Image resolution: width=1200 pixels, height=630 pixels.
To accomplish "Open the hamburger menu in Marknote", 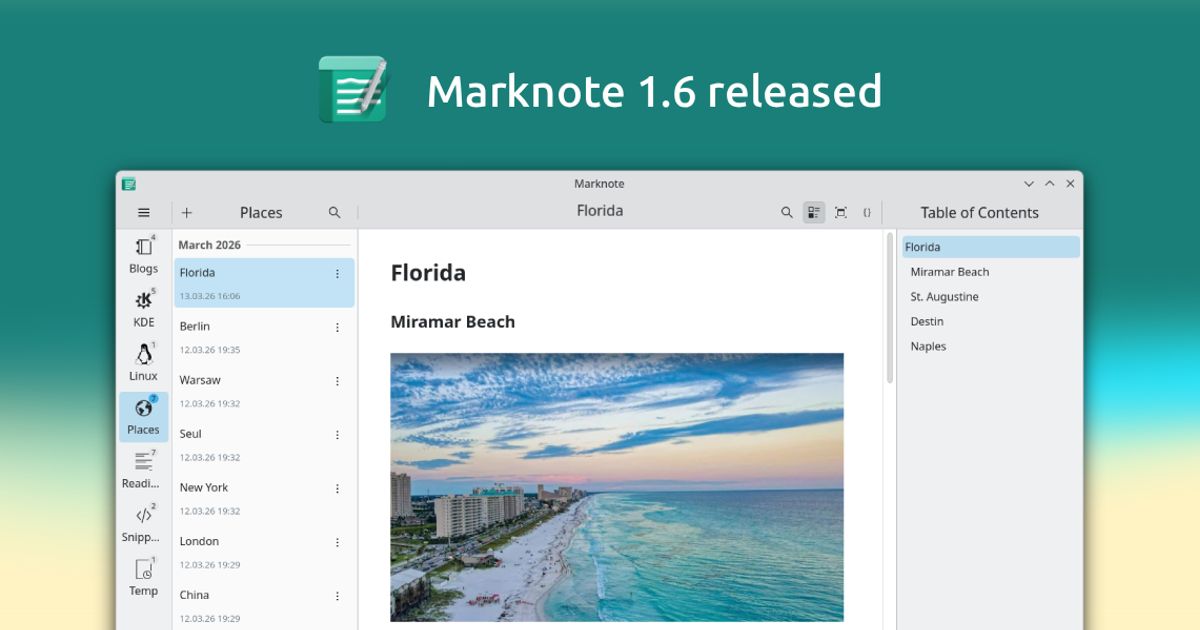I will click(144, 212).
